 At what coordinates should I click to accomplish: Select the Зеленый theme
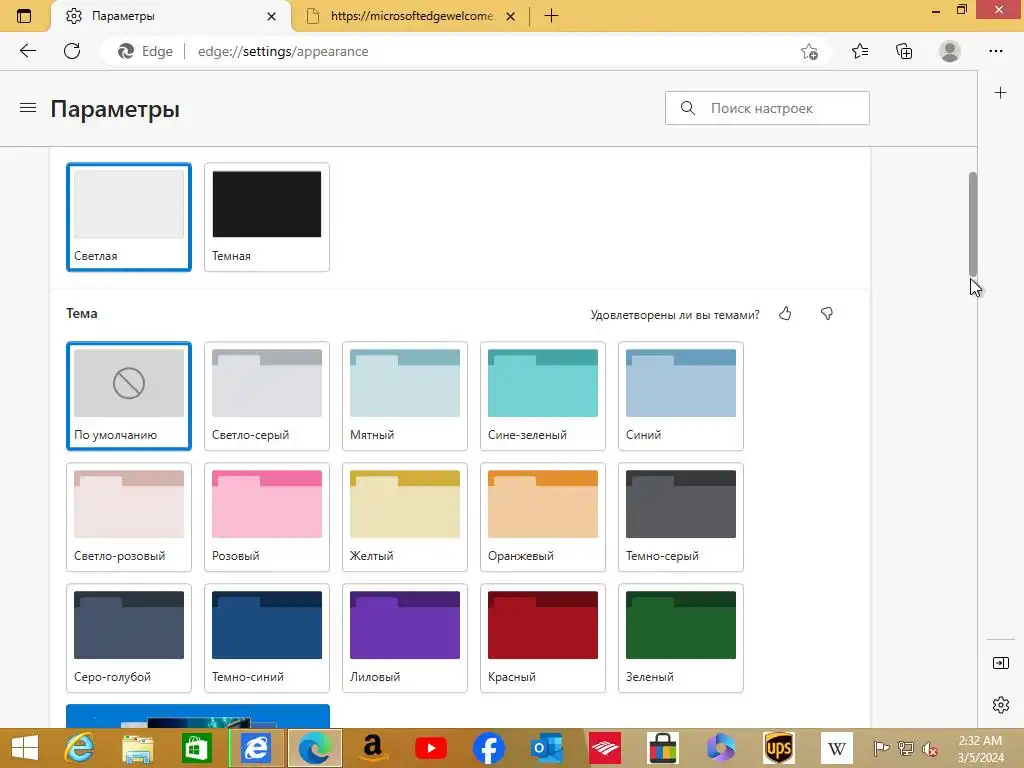coord(680,638)
